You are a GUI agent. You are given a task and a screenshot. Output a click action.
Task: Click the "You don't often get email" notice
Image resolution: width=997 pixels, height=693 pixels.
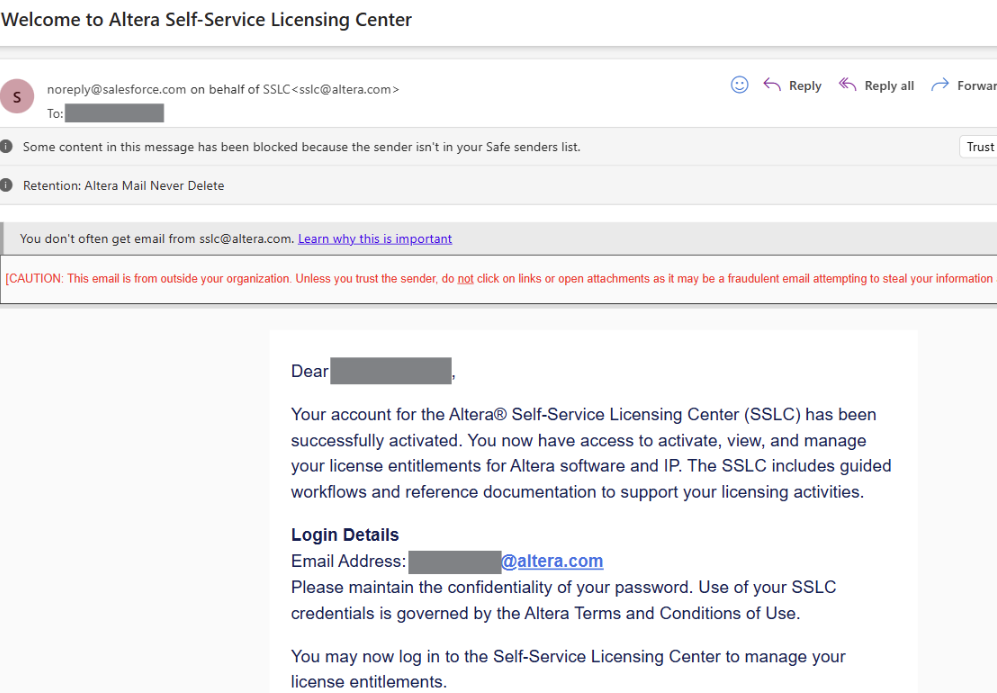157,239
